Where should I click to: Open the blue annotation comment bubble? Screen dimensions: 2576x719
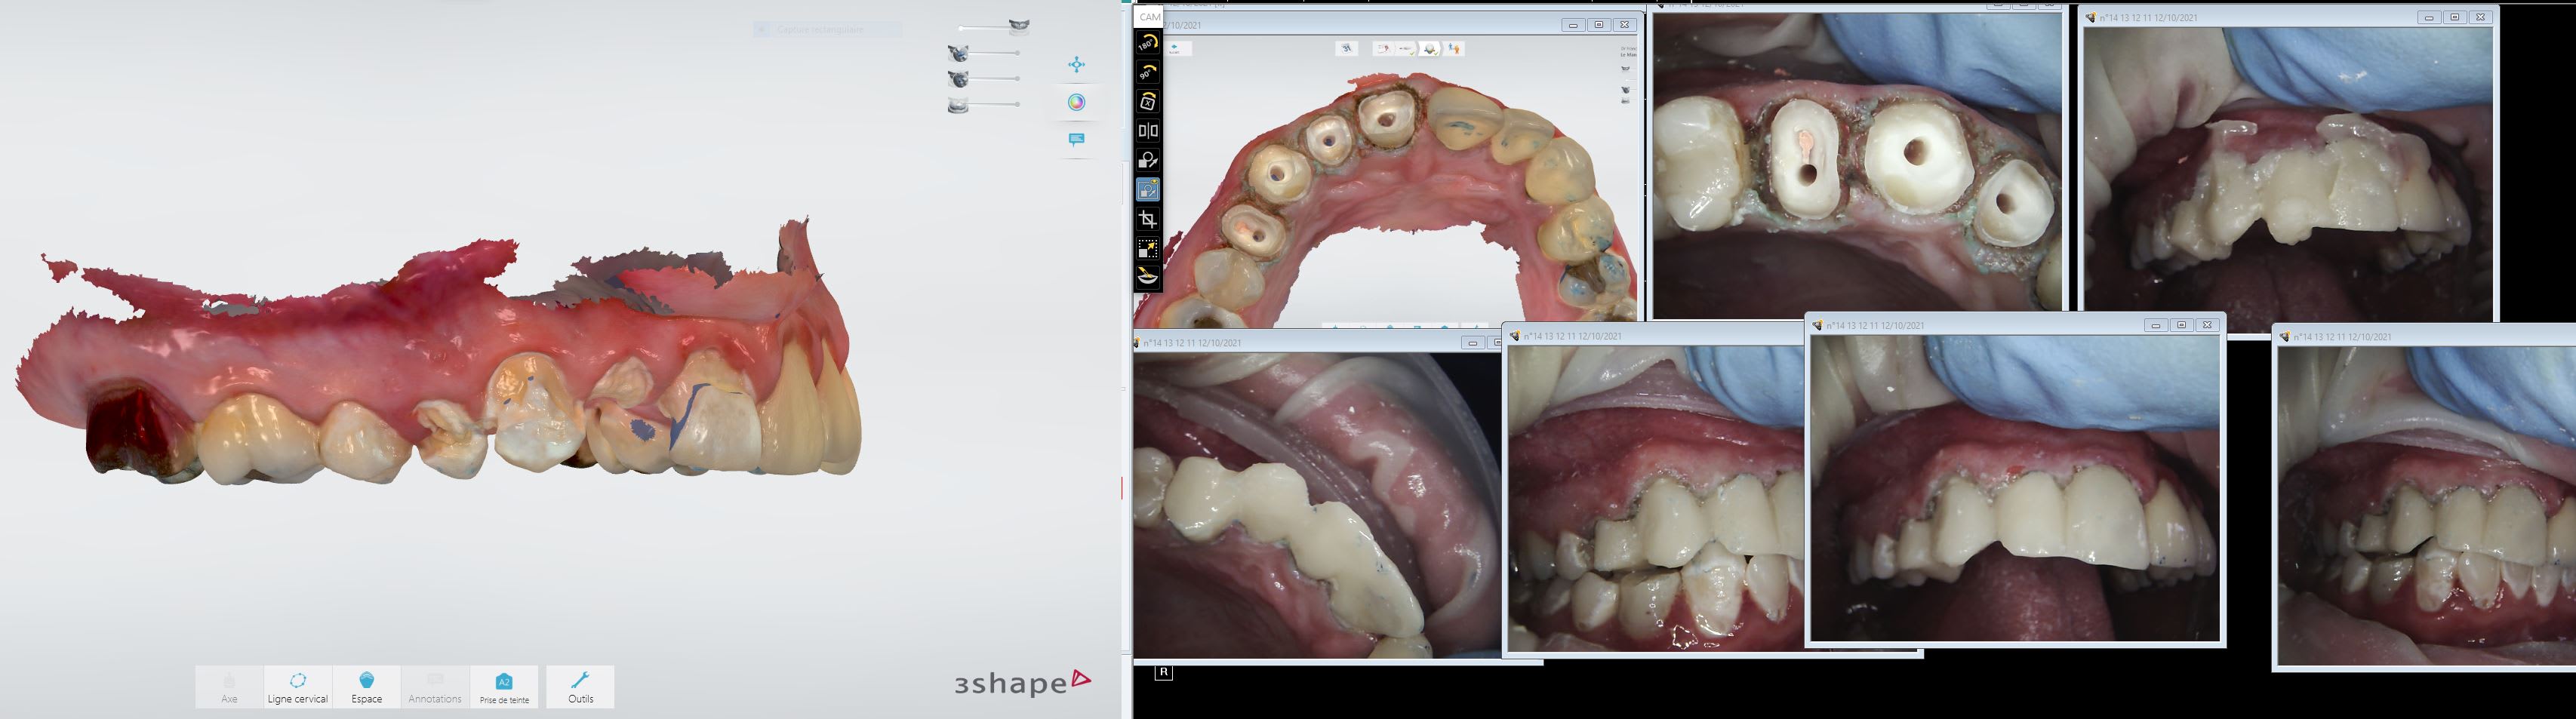pos(1076,140)
